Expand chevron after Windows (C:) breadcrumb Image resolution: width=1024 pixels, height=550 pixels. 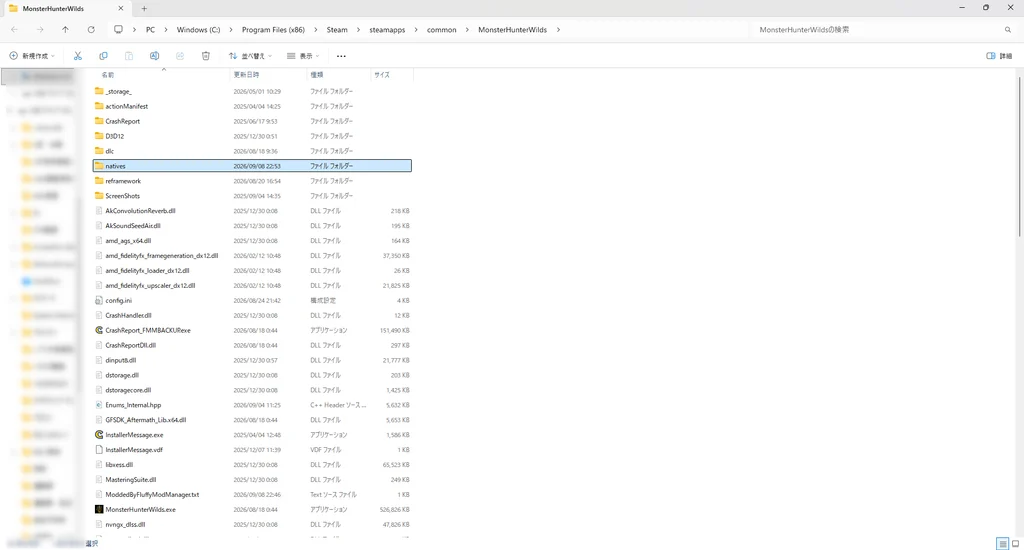231,30
